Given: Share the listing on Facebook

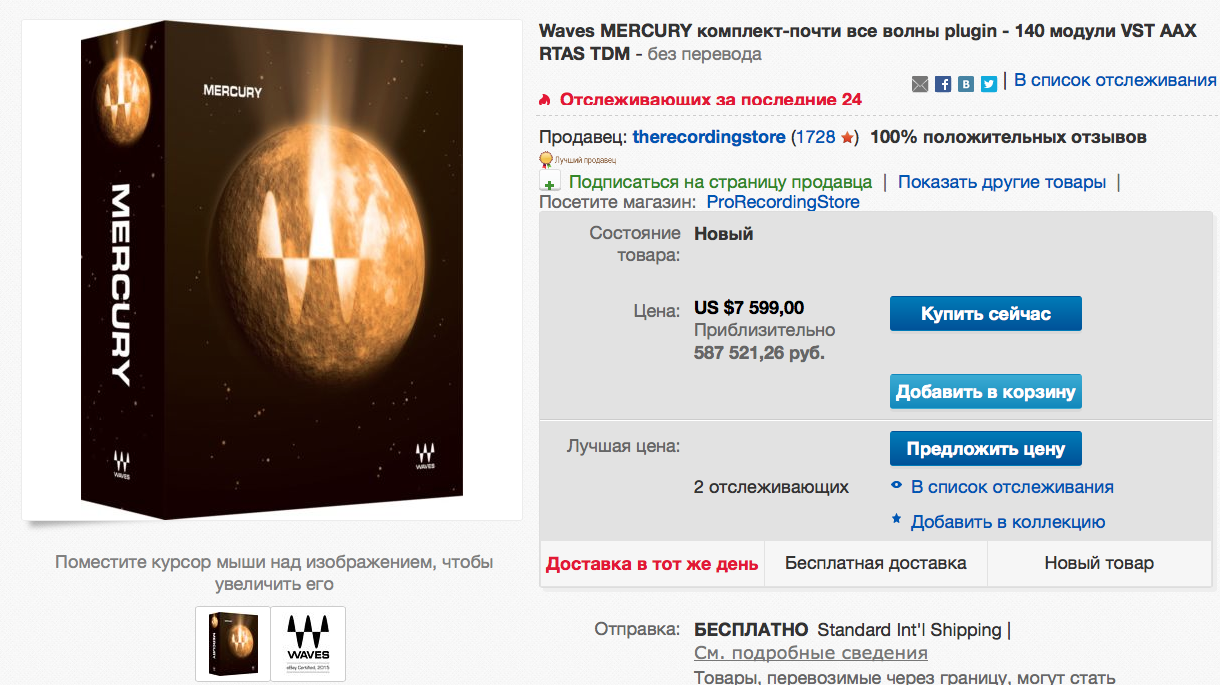Looking at the screenshot, I should pyautogui.click(x=943, y=84).
